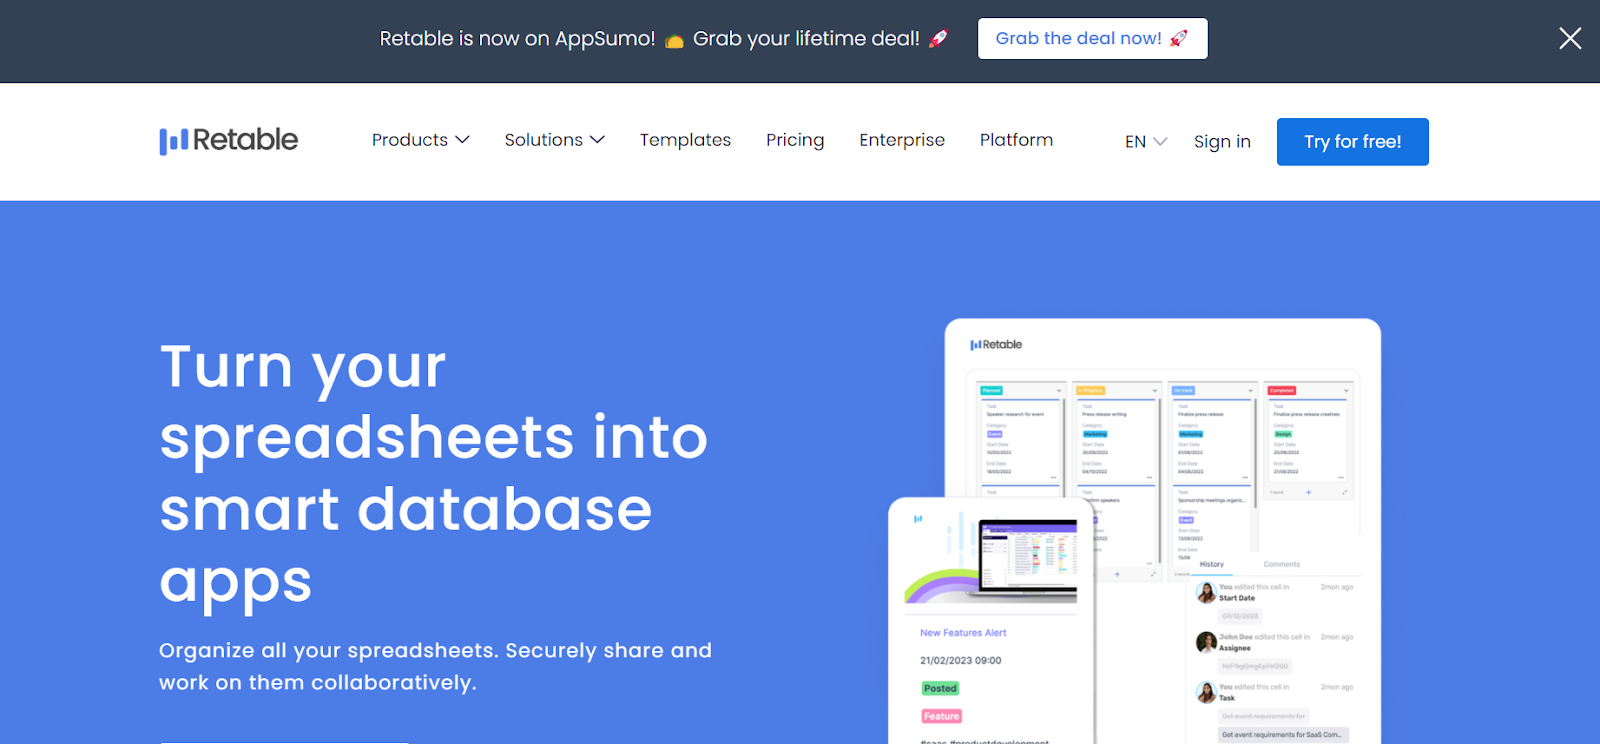Expand the Solutions dropdown menu
Screen dimensions: 1600x744
click(554, 140)
